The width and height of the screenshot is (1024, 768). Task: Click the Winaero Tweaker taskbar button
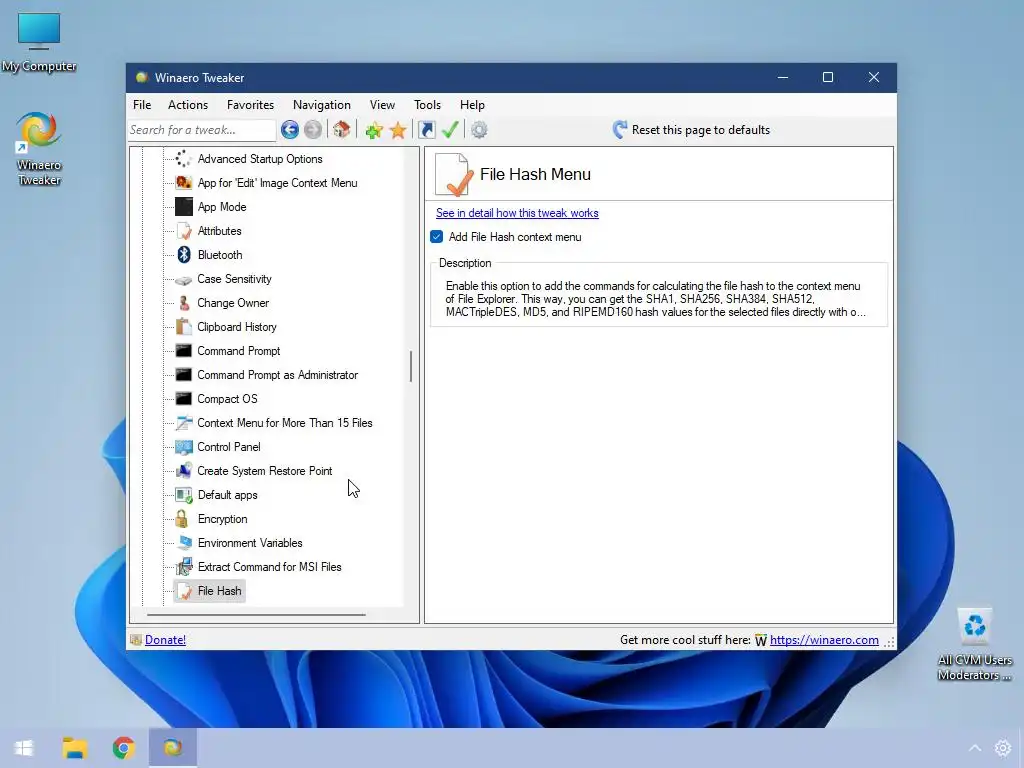pos(172,748)
